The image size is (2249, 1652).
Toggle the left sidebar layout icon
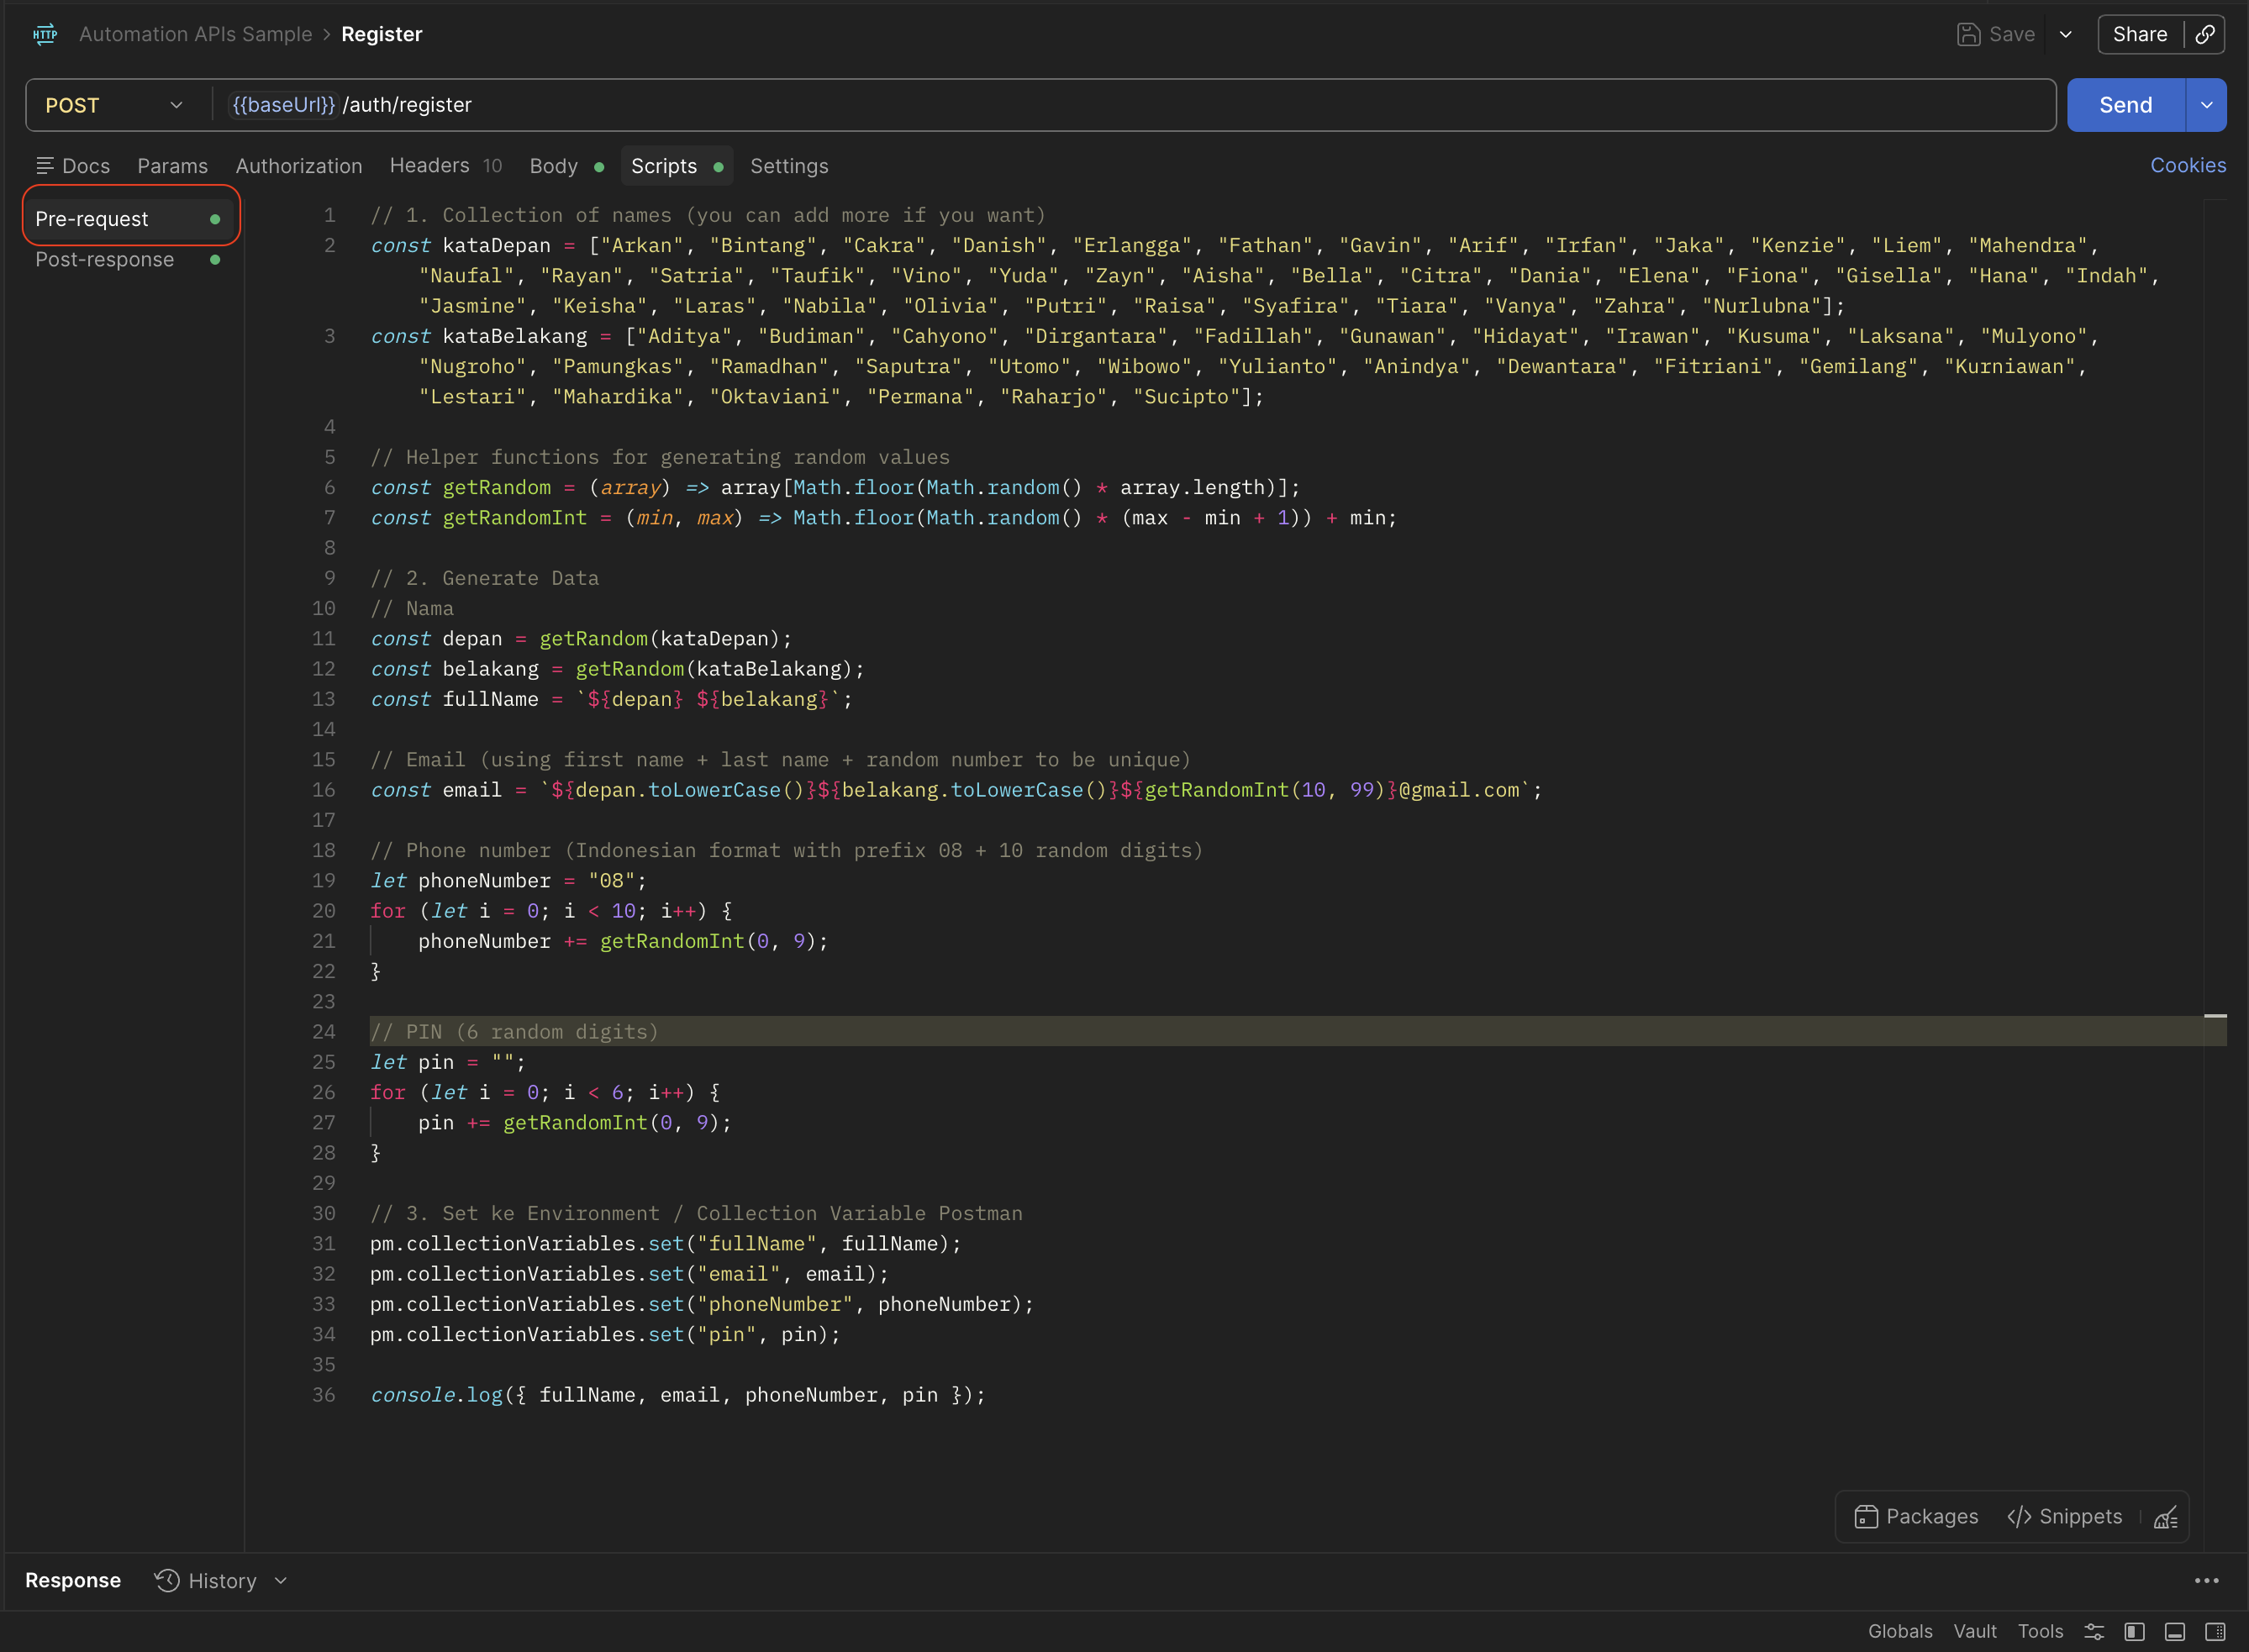(x=2134, y=1632)
